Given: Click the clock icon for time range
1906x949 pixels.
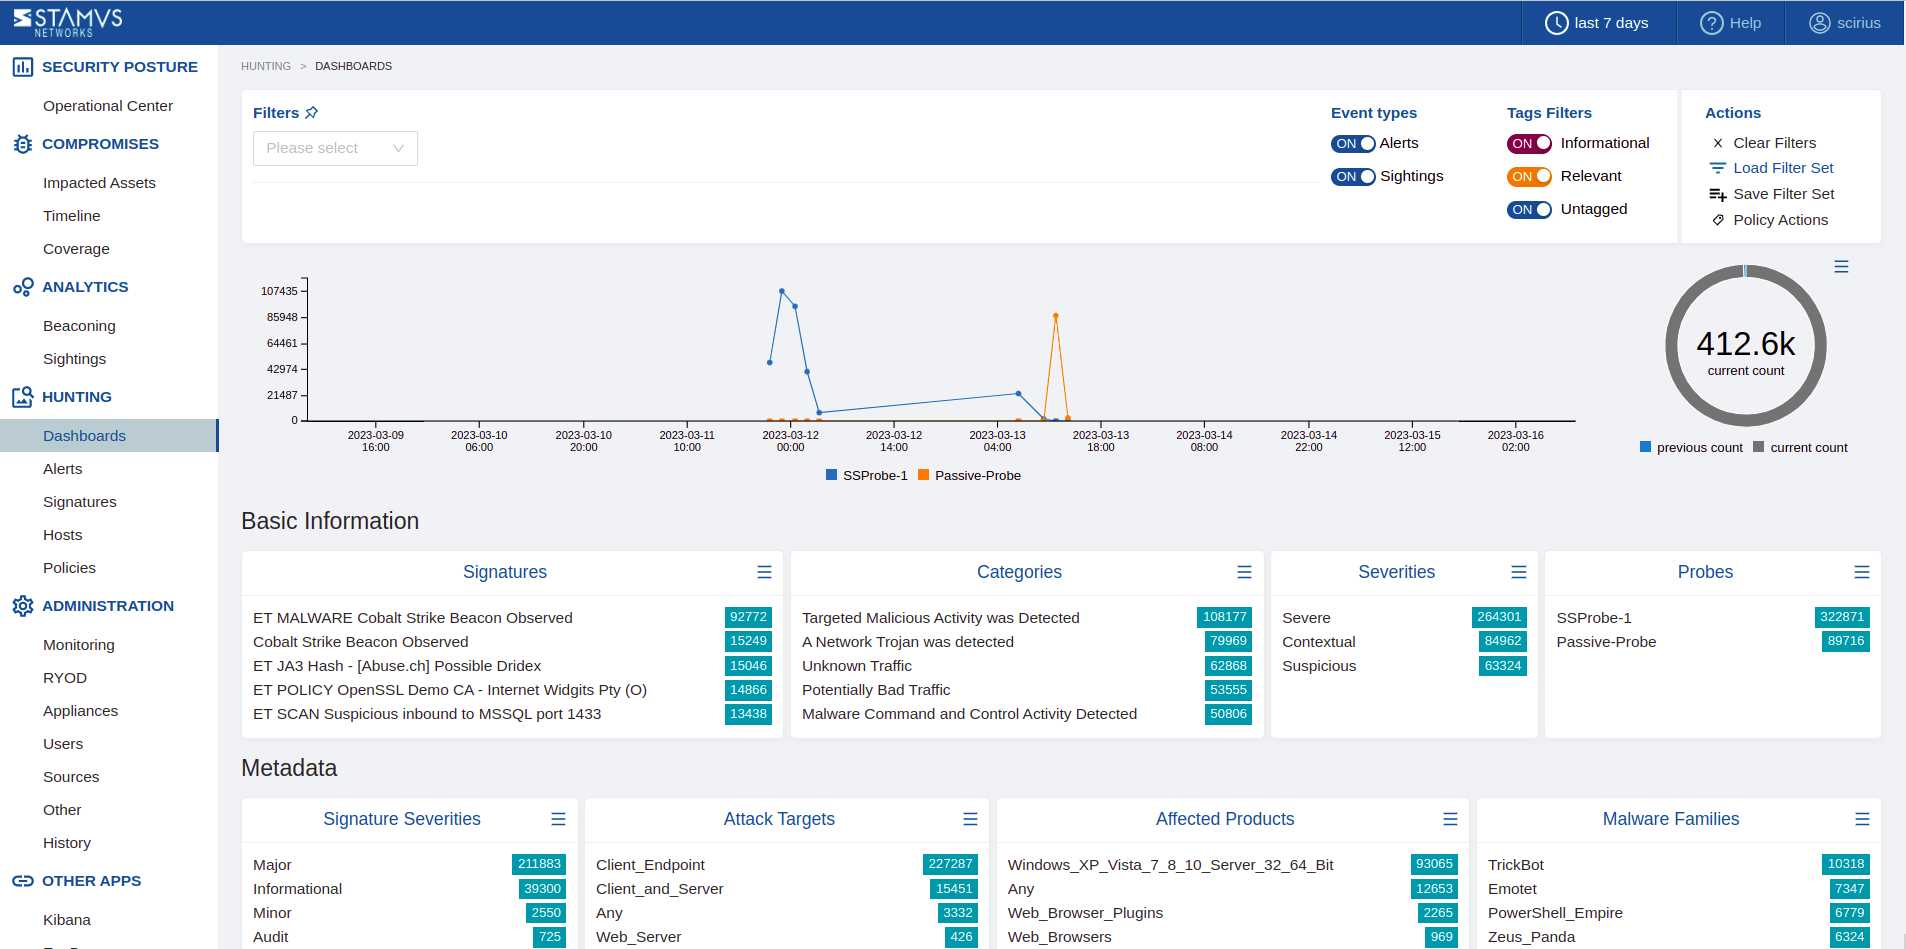Looking at the screenshot, I should point(1556,23).
